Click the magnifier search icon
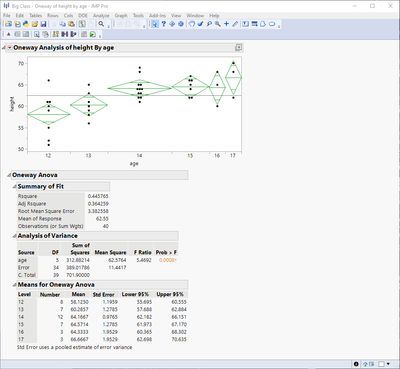This screenshot has height=369, width=400. [101, 24]
